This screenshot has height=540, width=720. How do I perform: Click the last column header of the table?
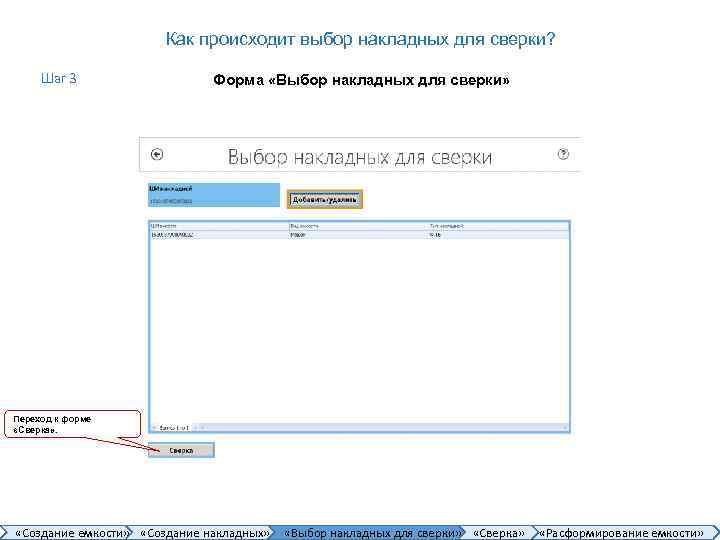(x=498, y=226)
